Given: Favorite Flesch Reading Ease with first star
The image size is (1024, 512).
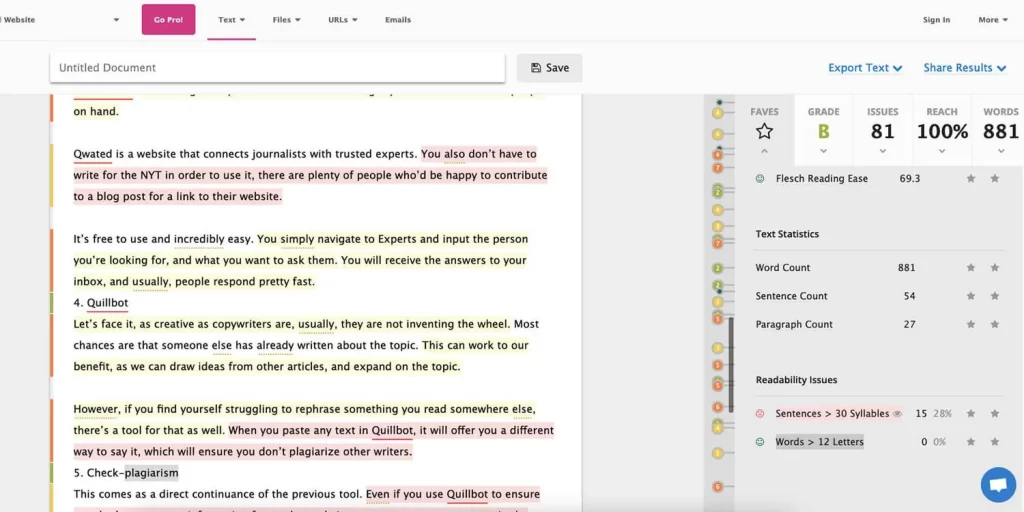Looking at the screenshot, I should [x=971, y=178].
